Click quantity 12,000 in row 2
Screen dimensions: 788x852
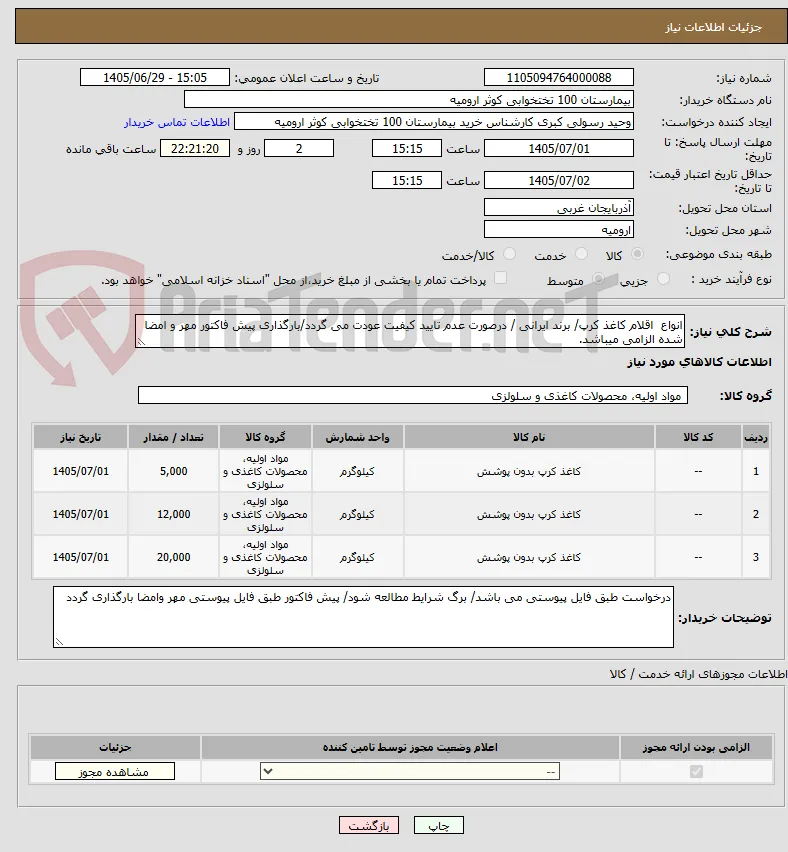click(173, 514)
